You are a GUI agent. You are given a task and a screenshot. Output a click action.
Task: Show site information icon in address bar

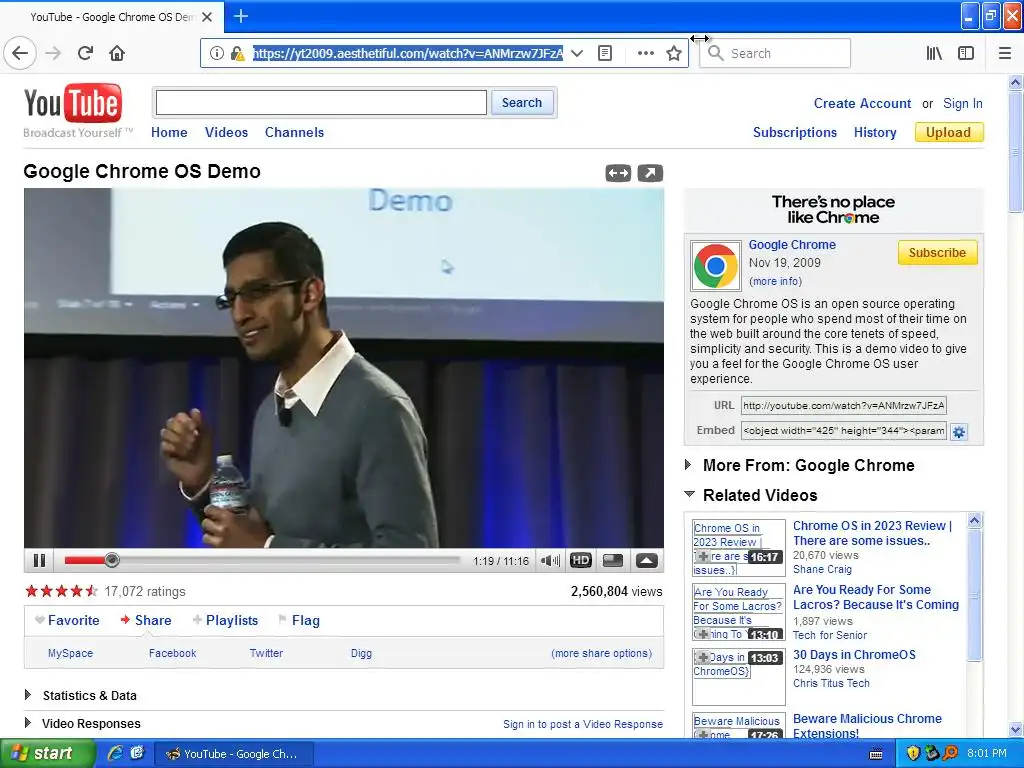(x=217, y=54)
